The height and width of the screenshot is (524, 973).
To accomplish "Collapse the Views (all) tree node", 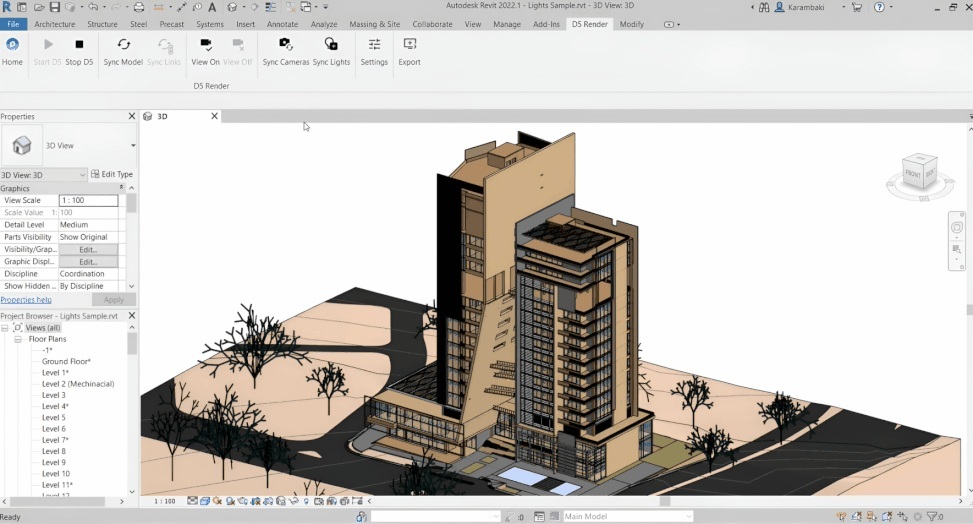I will (6, 328).
